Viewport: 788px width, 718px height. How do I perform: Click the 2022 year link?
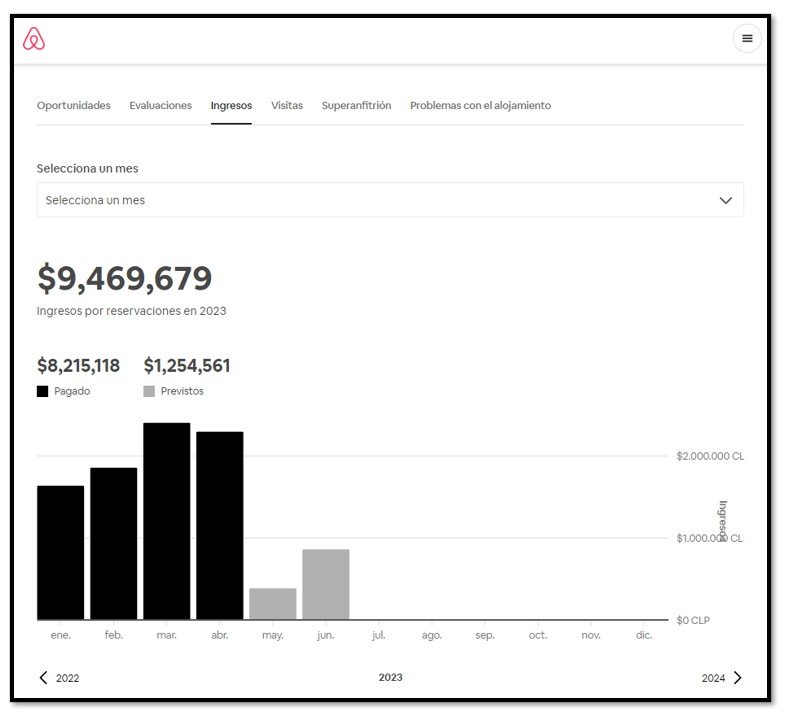[67, 678]
